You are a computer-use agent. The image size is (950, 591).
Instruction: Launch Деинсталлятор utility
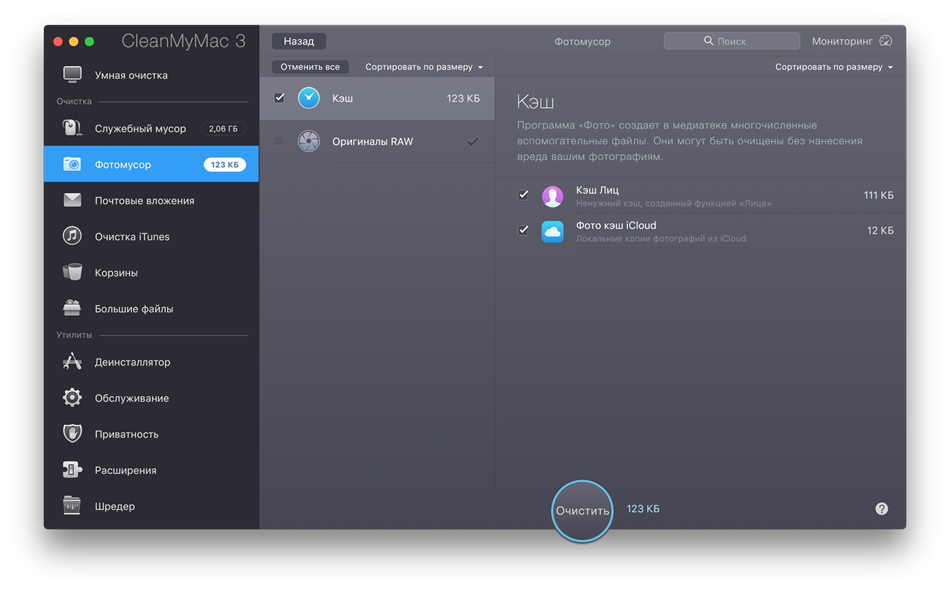(x=151, y=362)
